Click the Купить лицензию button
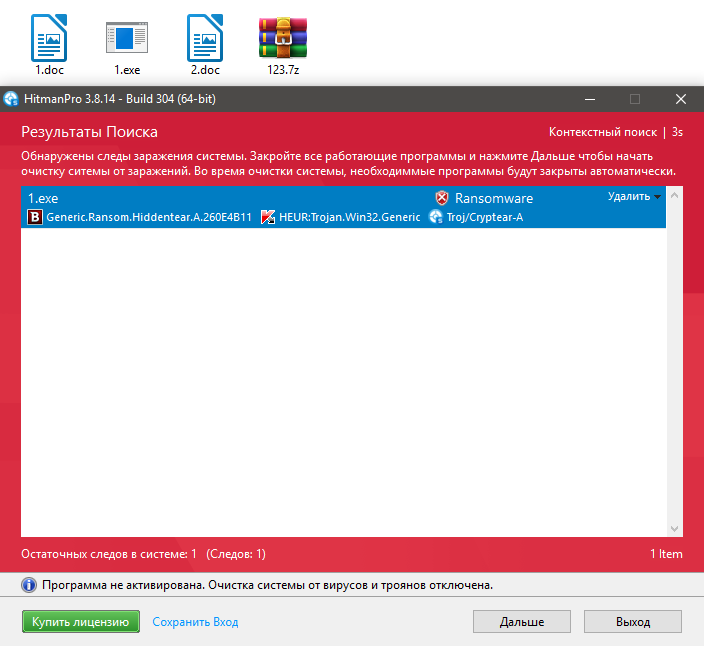 81,622
